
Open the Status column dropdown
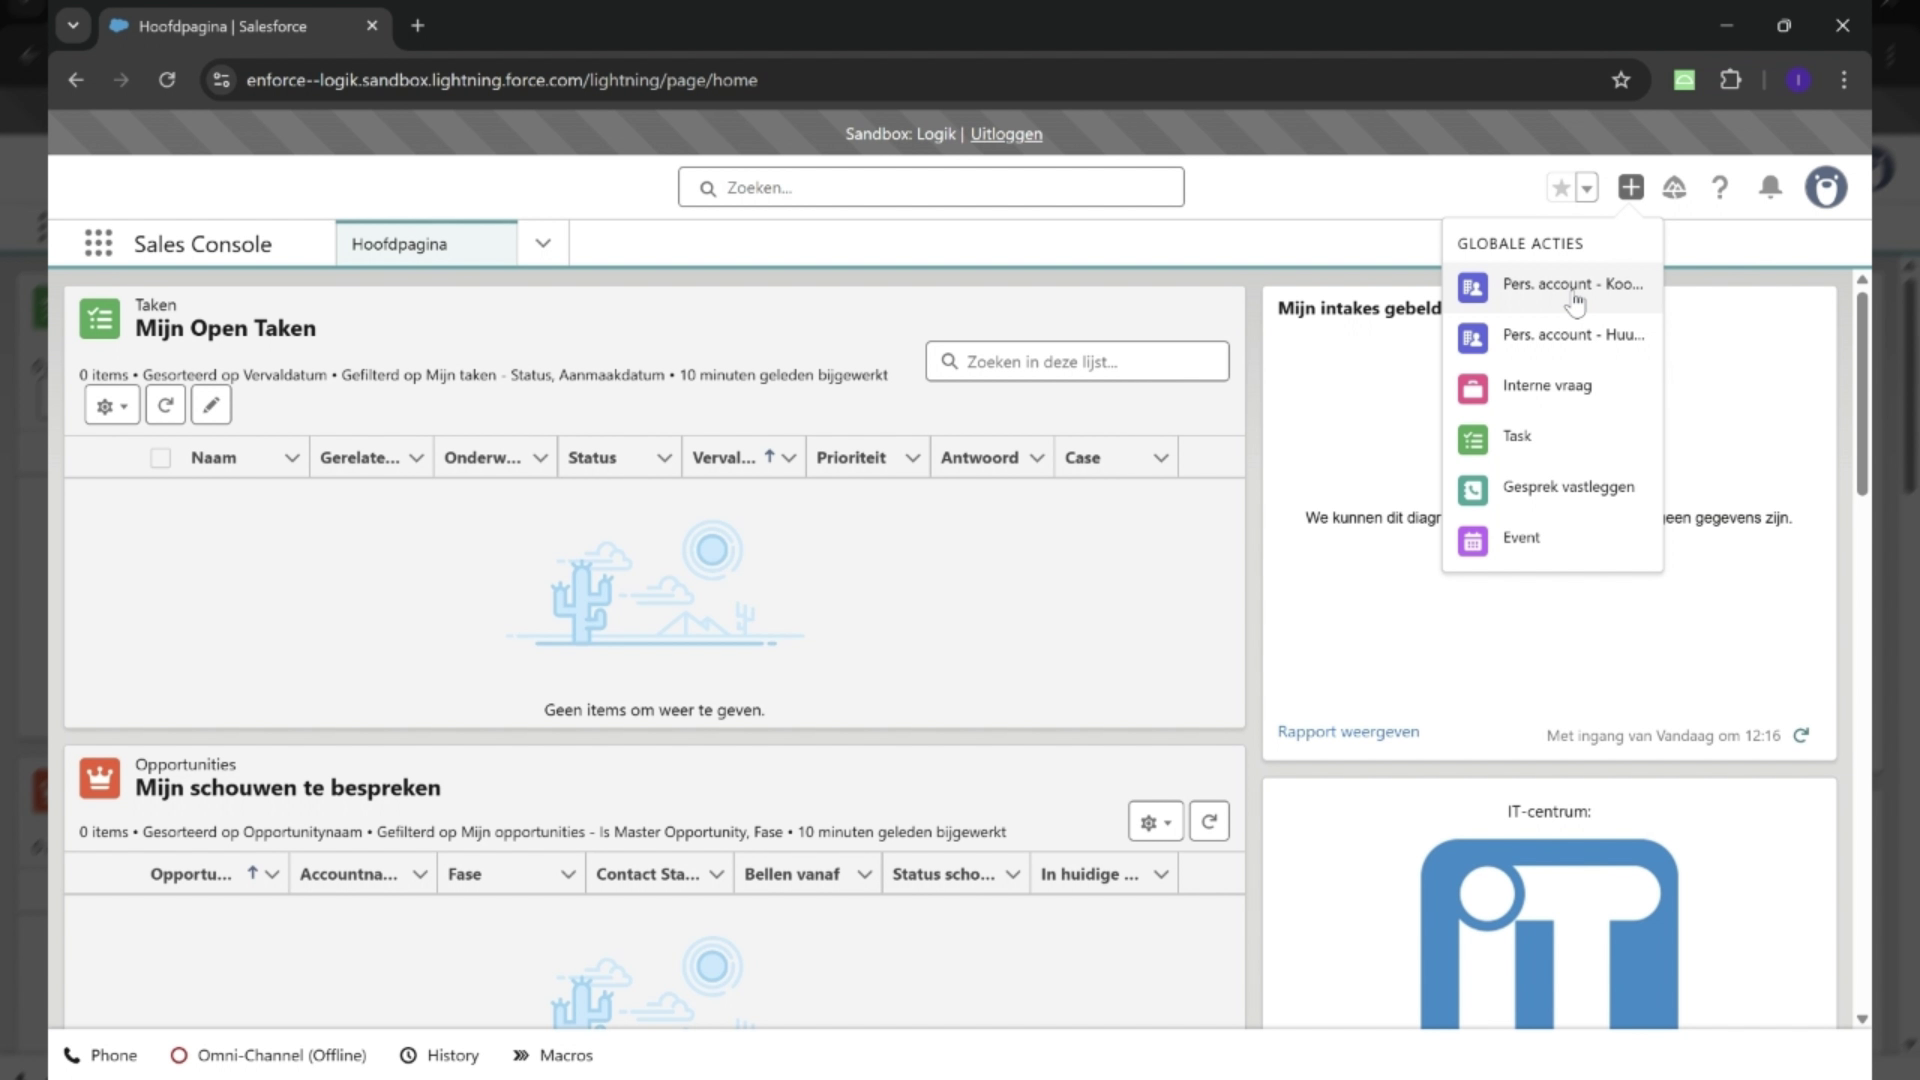point(665,457)
